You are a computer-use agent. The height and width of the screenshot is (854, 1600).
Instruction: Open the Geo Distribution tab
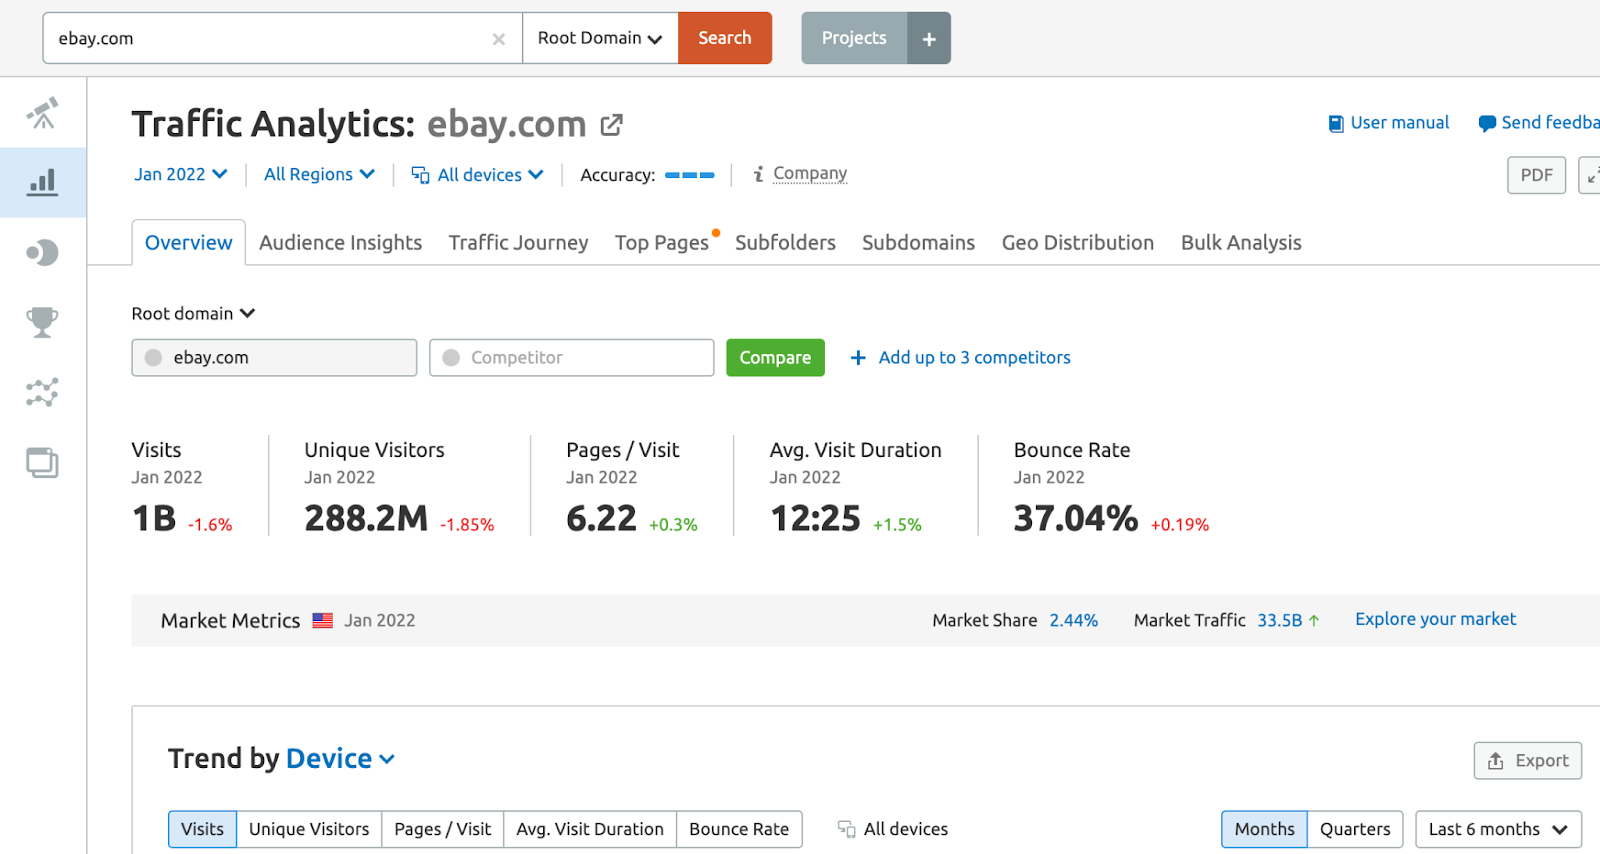click(1077, 243)
